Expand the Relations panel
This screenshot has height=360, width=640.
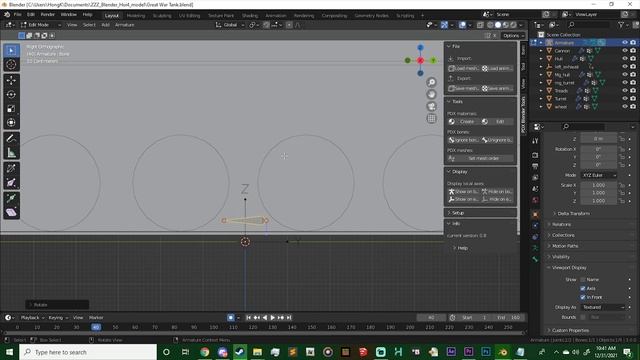[562, 224]
